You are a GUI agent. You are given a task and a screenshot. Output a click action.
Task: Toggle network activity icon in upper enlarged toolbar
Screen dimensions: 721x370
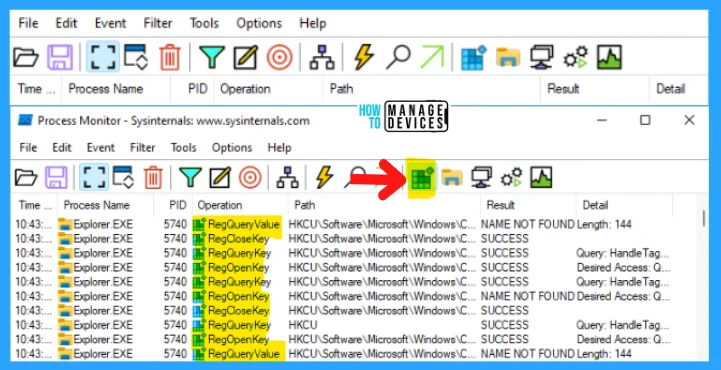point(541,57)
